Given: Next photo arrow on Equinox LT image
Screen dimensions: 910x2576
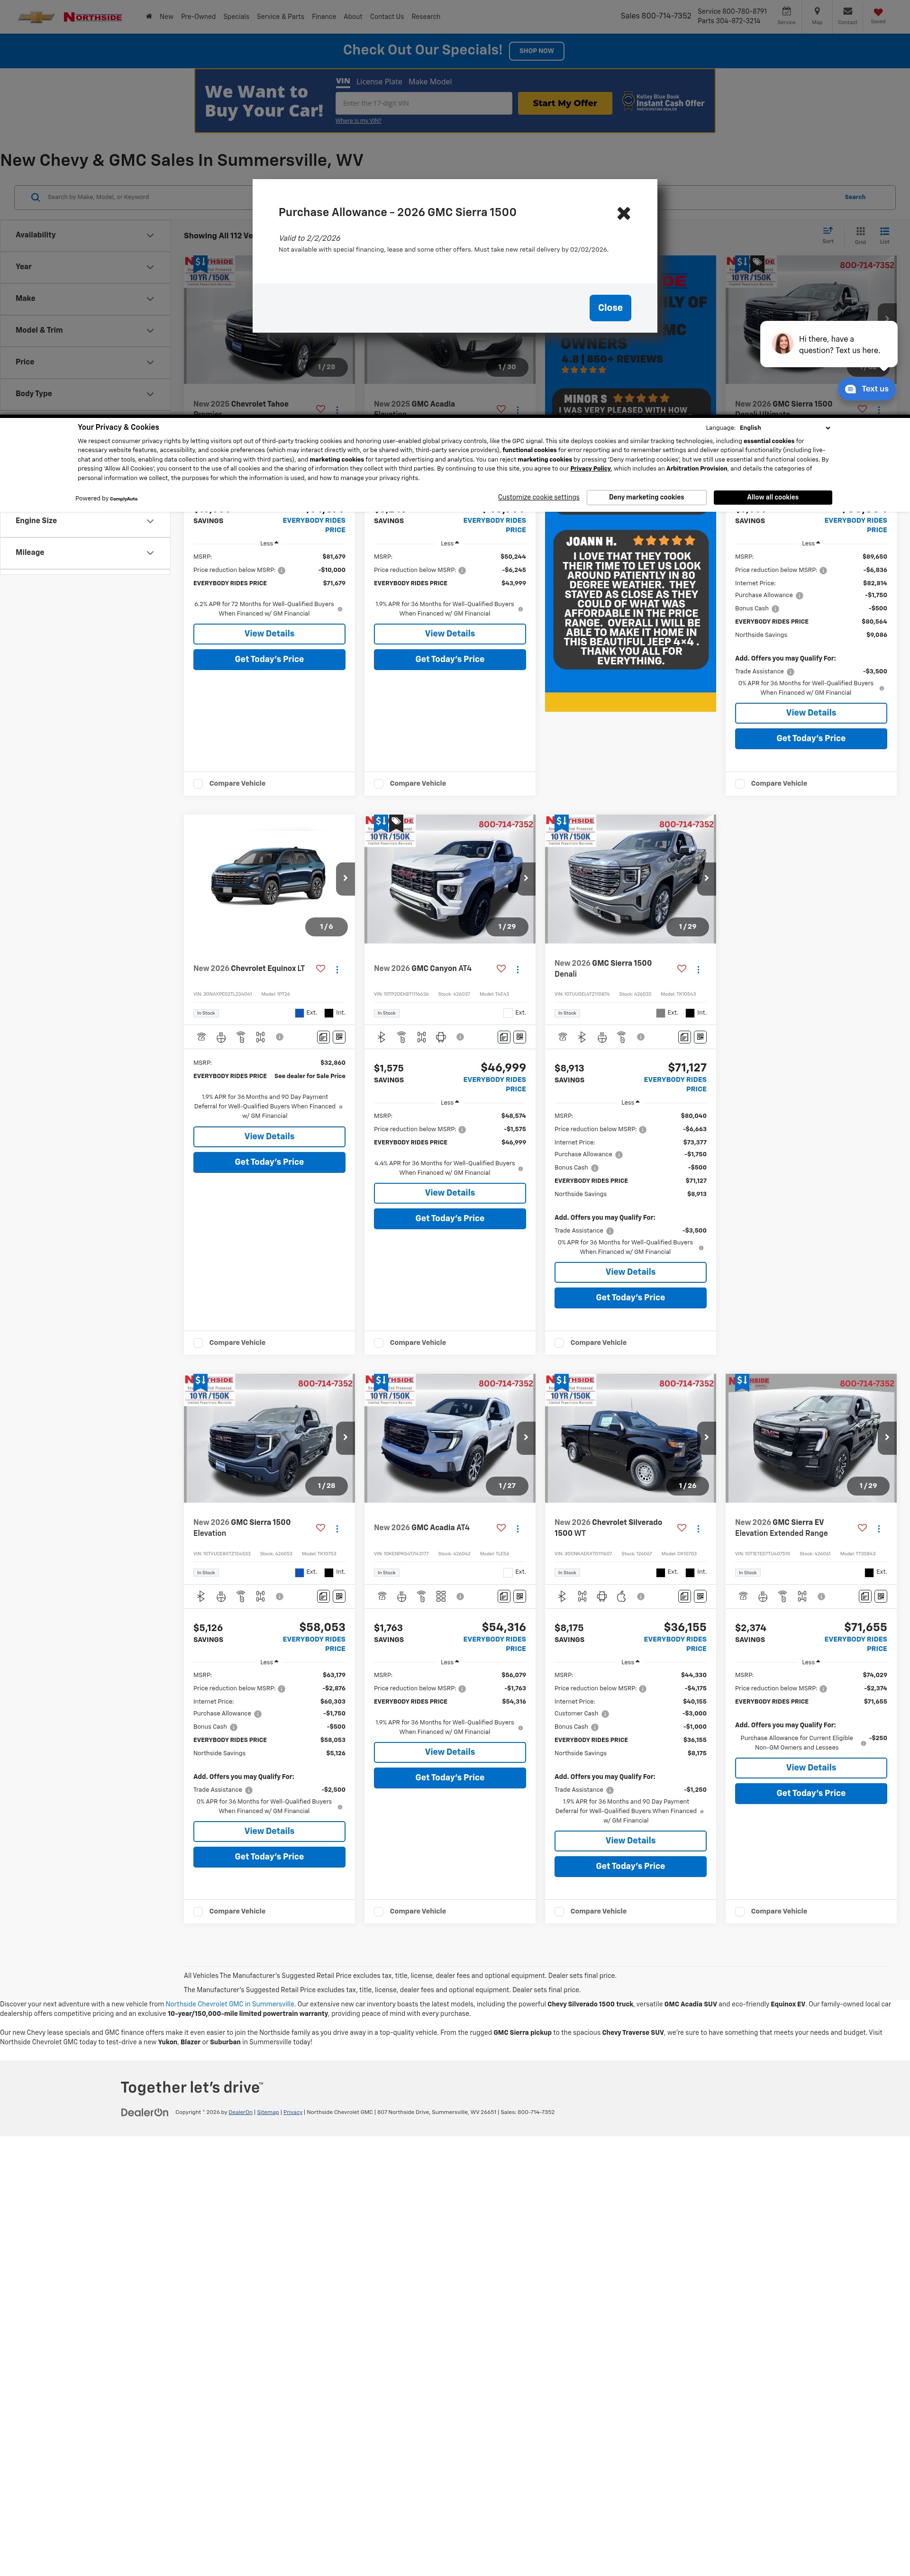Looking at the screenshot, I should [x=345, y=878].
